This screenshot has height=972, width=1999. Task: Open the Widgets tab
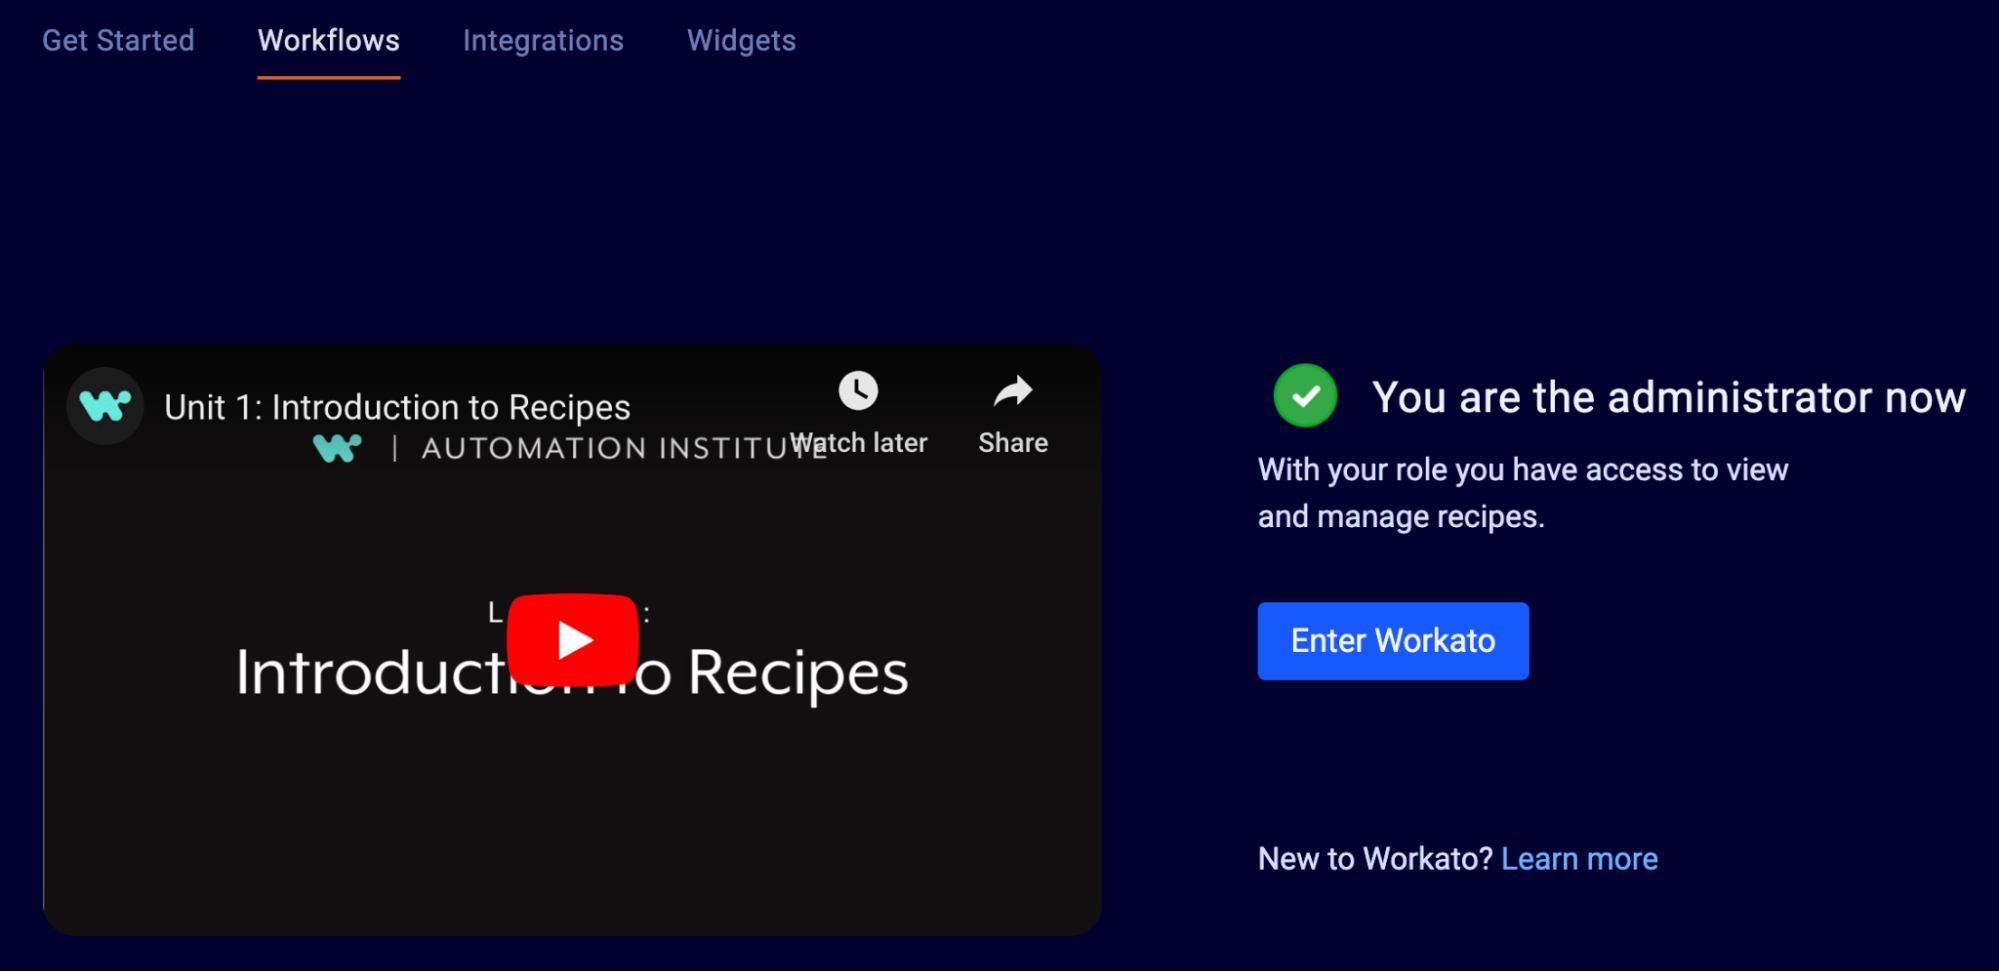741,40
